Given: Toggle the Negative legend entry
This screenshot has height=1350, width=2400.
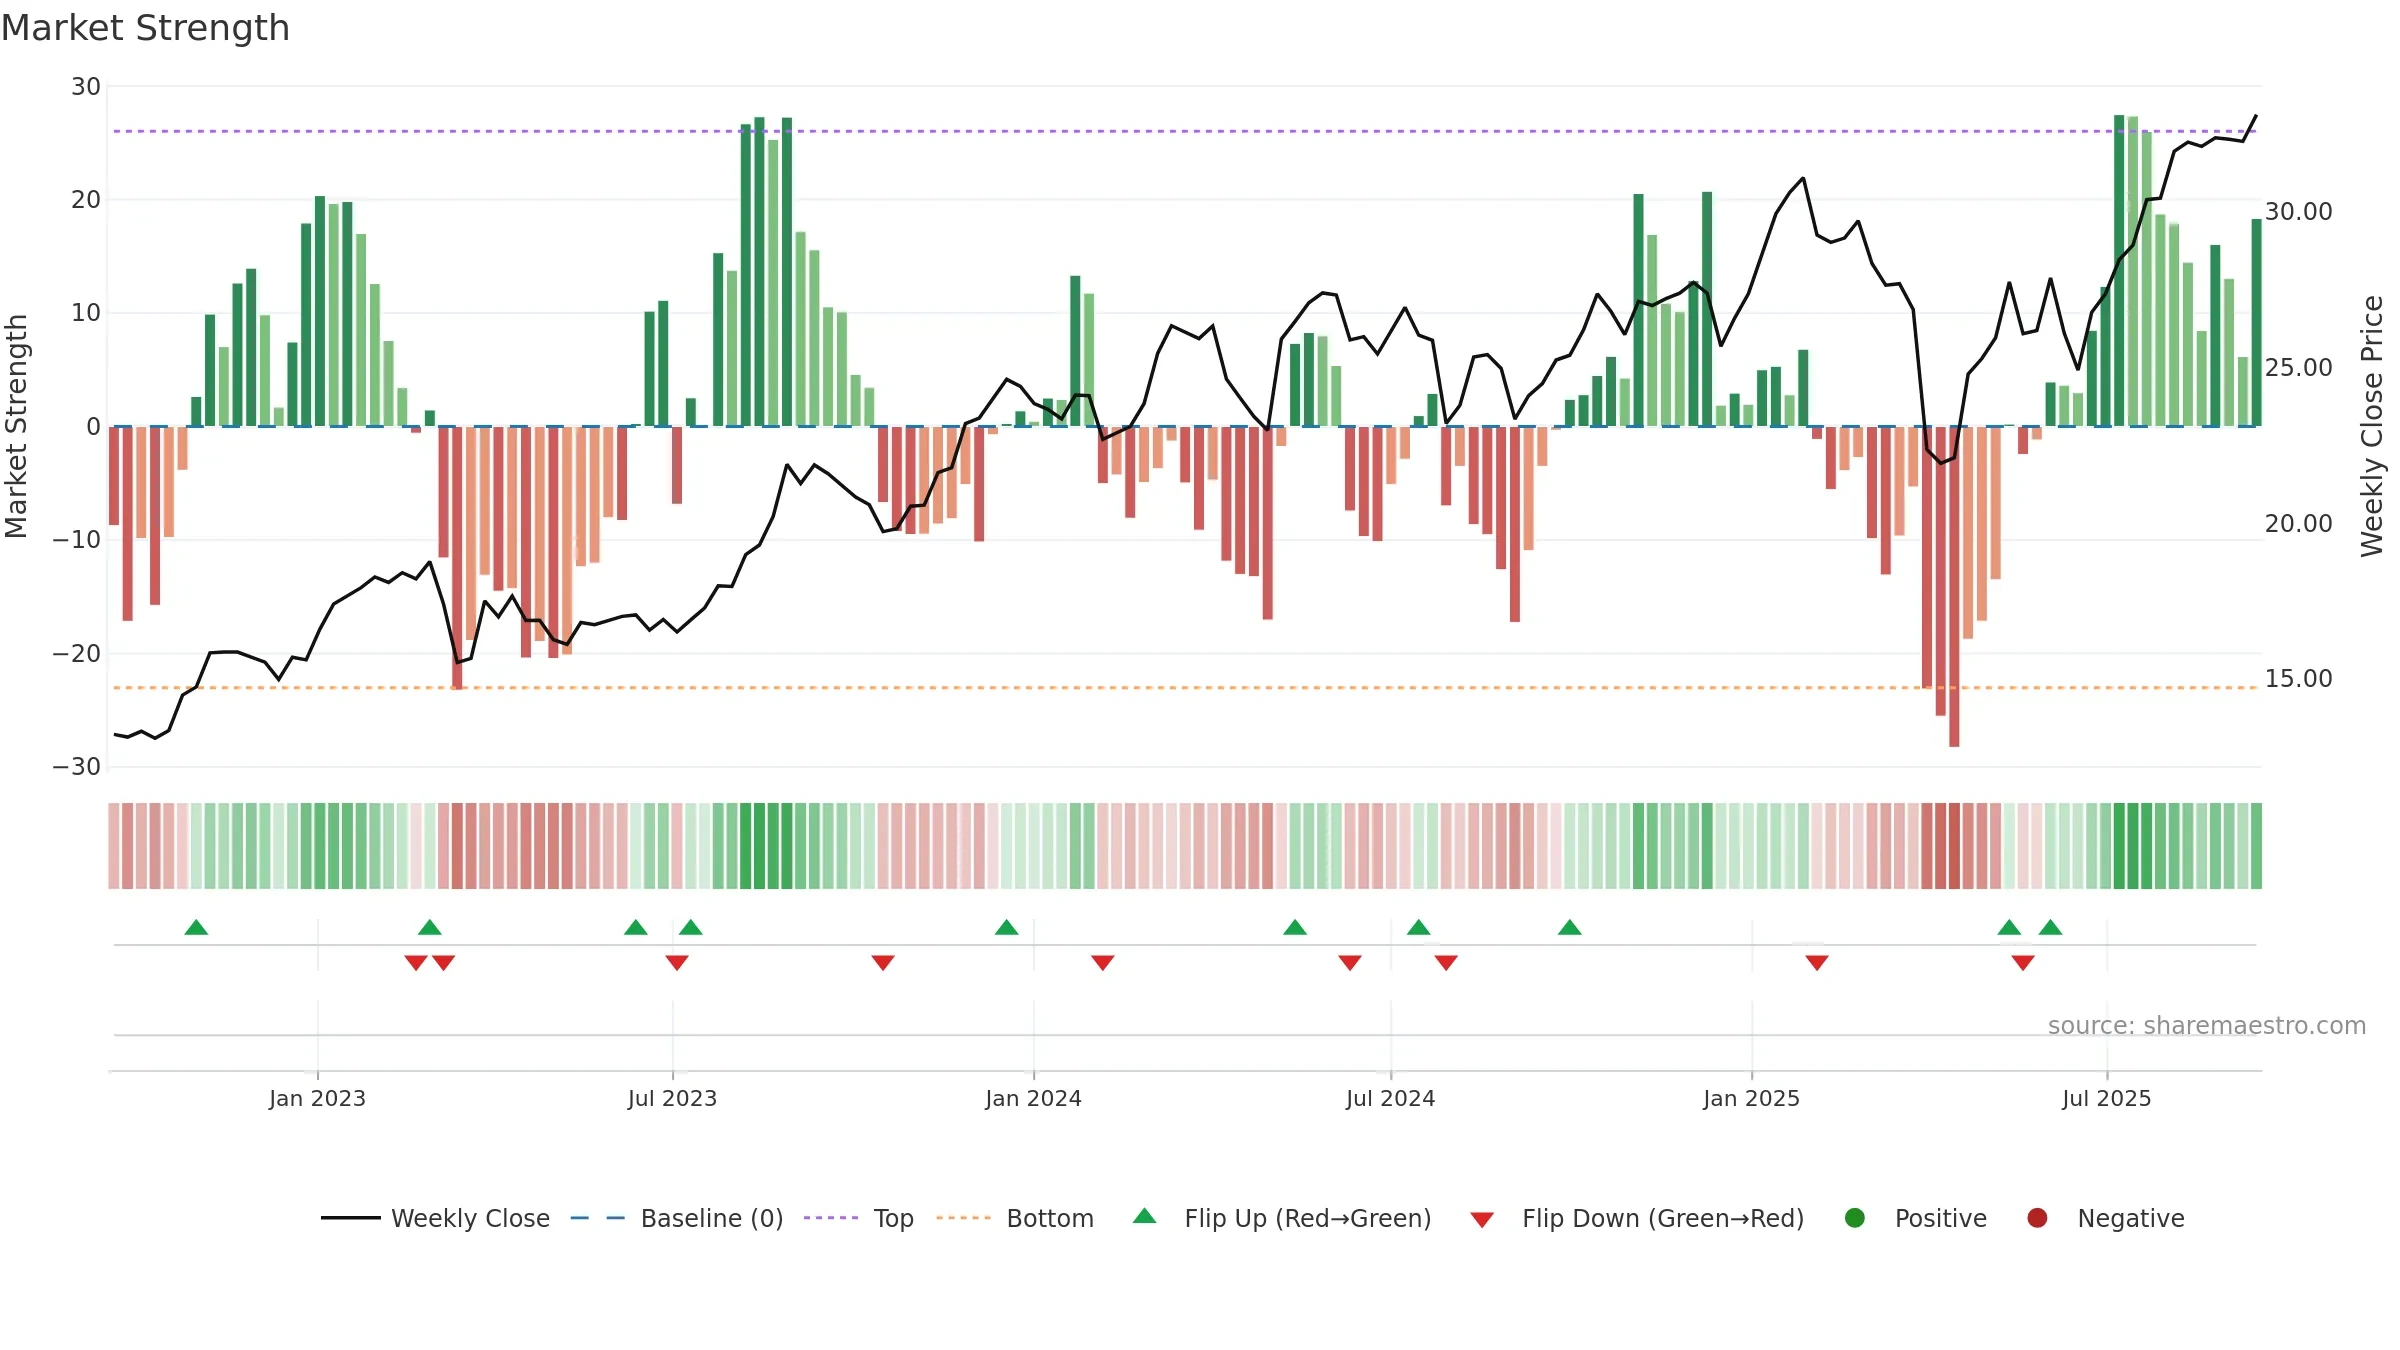Looking at the screenshot, I should pyautogui.click(x=2105, y=1218).
